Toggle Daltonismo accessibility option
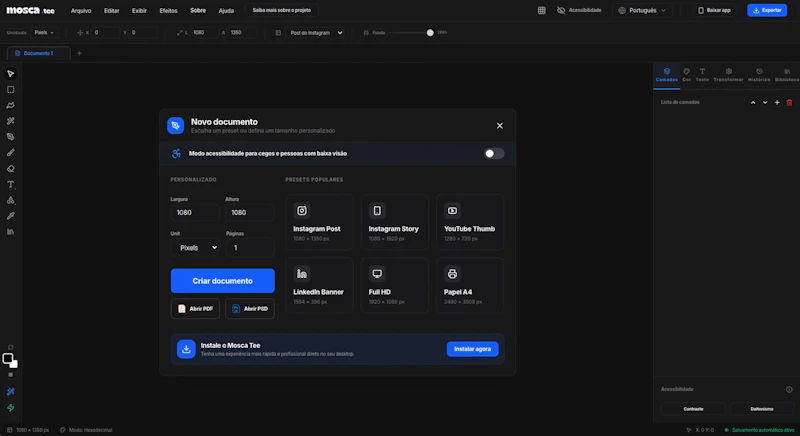800x436 pixels. [x=762, y=409]
